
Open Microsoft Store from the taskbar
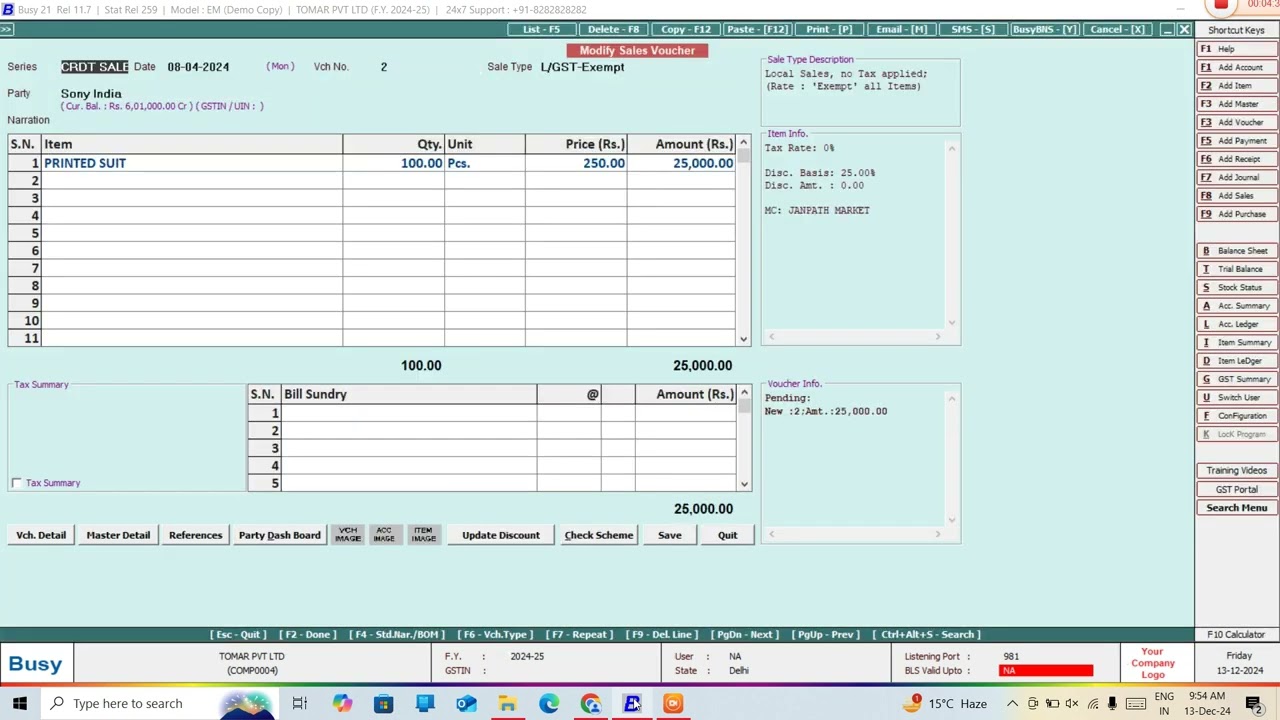coord(384,703)
